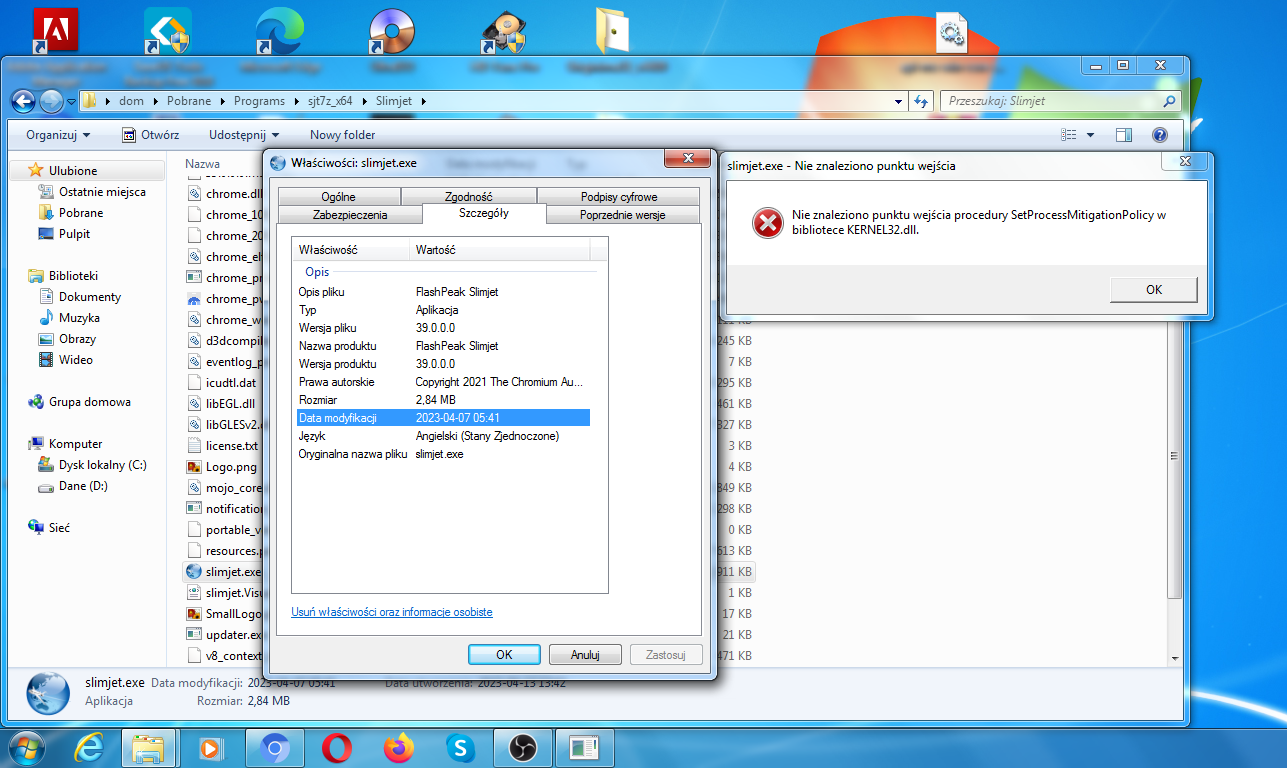Select icudtl.dat in the file list
This screenshot has height=768, width=1287.
click(223, 383)
